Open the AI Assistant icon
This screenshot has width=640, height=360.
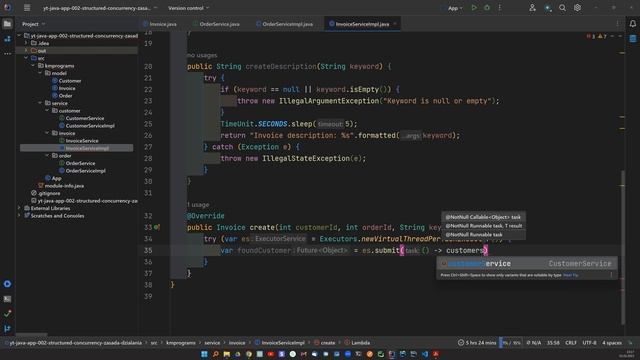[x=548, y=8]
